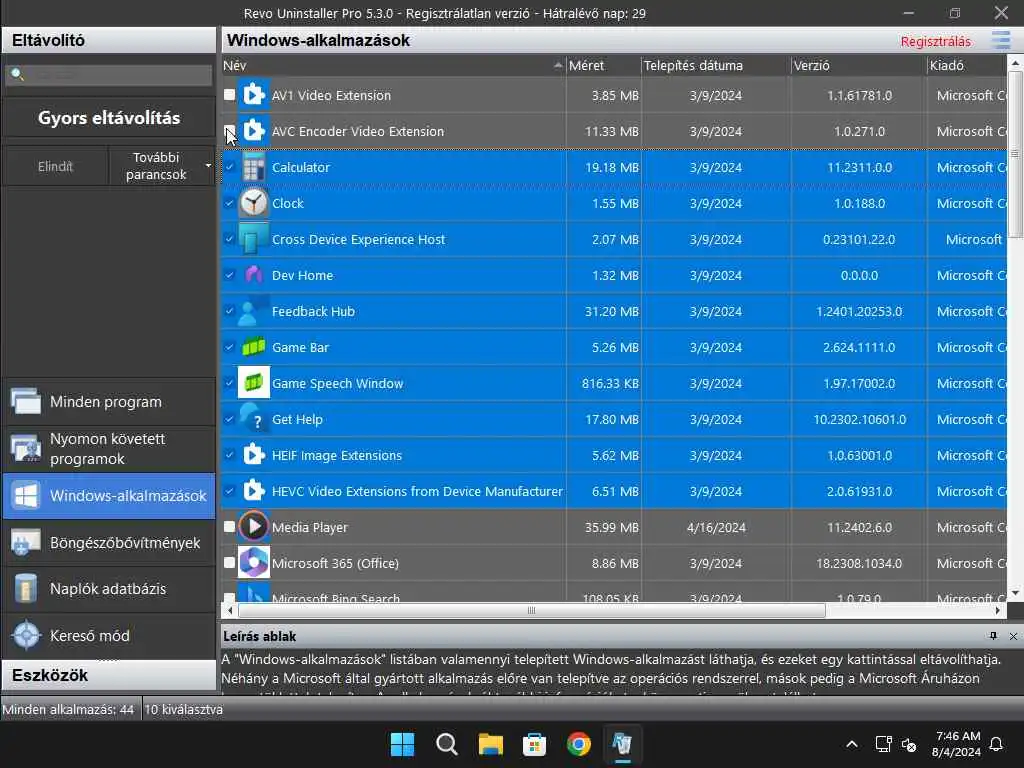Uncheck the Dev Home checkbox
Image resolution: width=1024 pixels, height=768 pixels.
point(229,275)
